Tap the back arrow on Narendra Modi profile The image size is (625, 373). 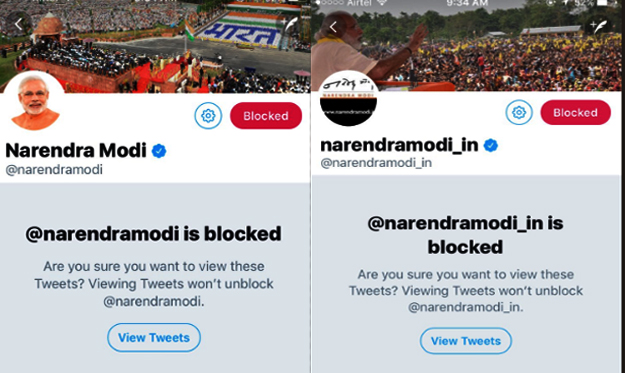[x=18, y=25]
